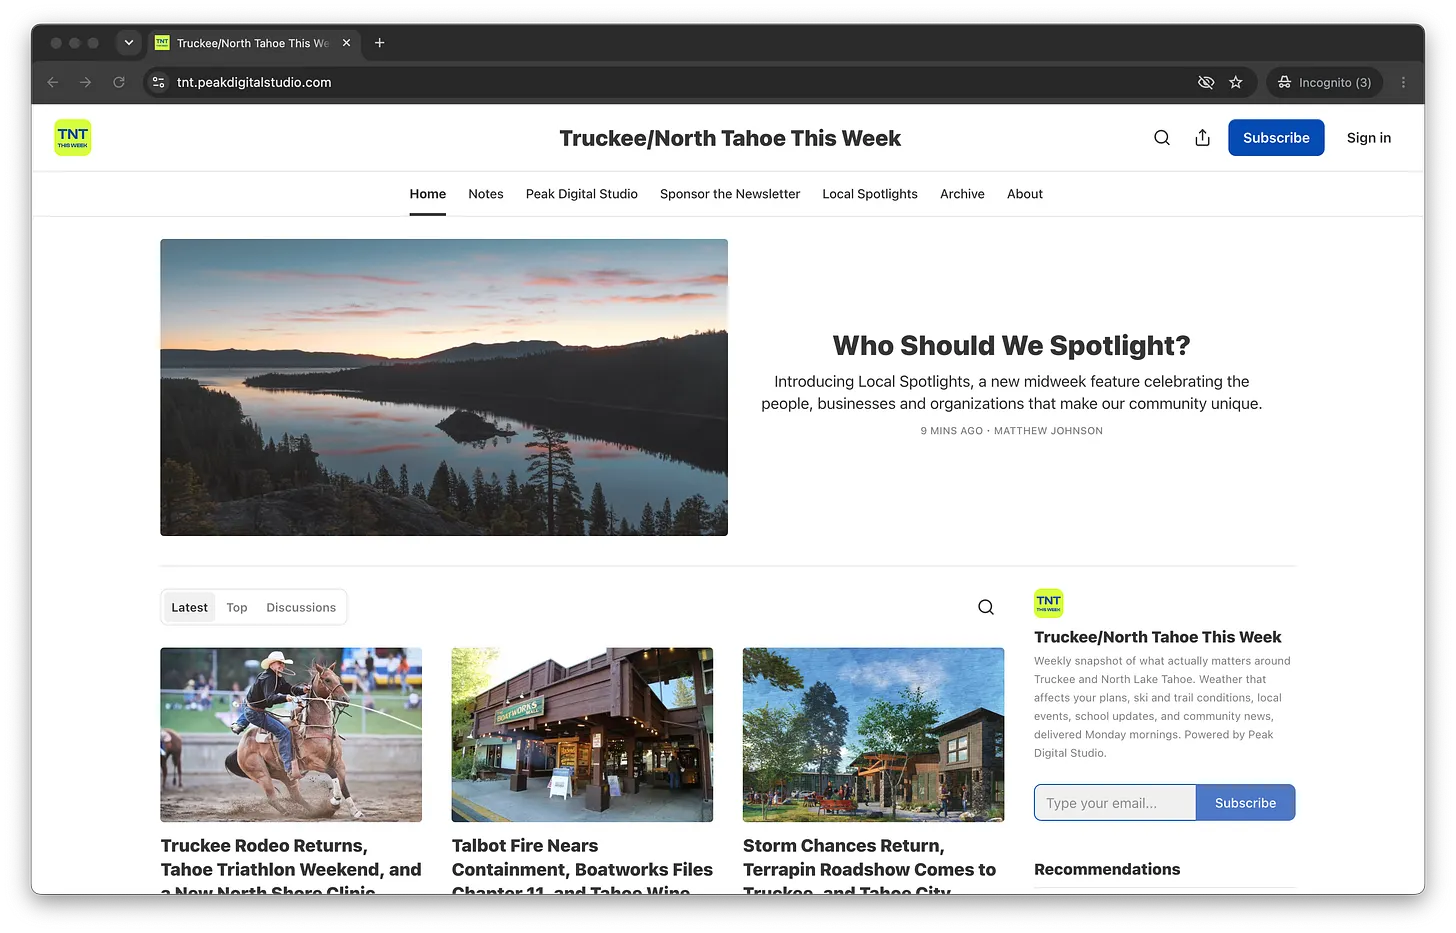The image size is (1456, 933).
Task: Click the sidebar Subscribe button
Action: click(1245, 803)
